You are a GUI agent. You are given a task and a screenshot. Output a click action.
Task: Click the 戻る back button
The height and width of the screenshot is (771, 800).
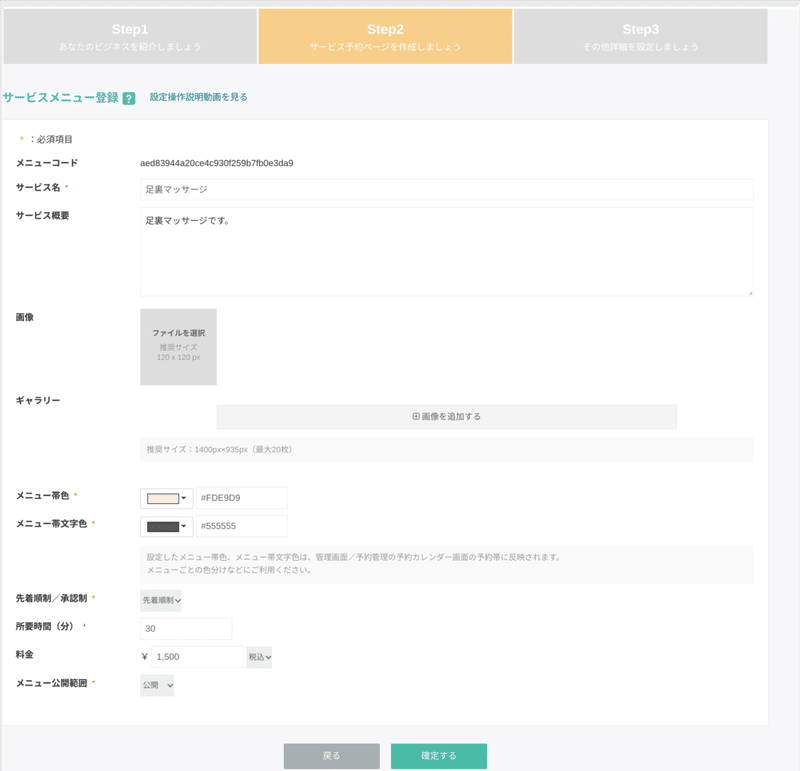[x=332, y=756]
